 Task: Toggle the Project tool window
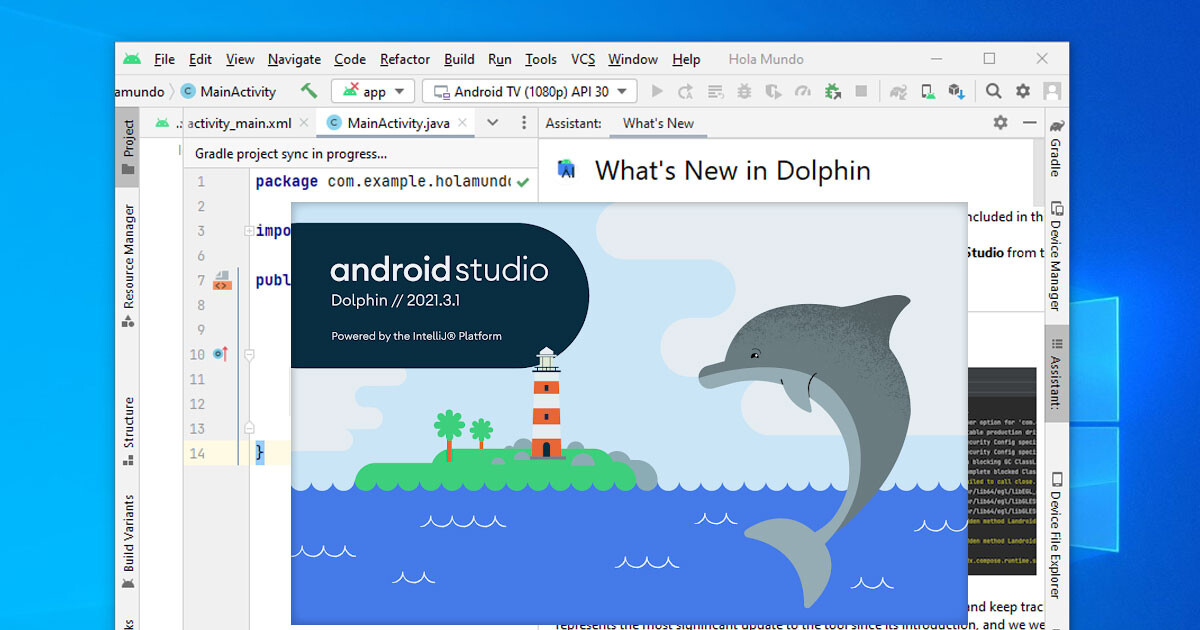click(x=128, y=147)
